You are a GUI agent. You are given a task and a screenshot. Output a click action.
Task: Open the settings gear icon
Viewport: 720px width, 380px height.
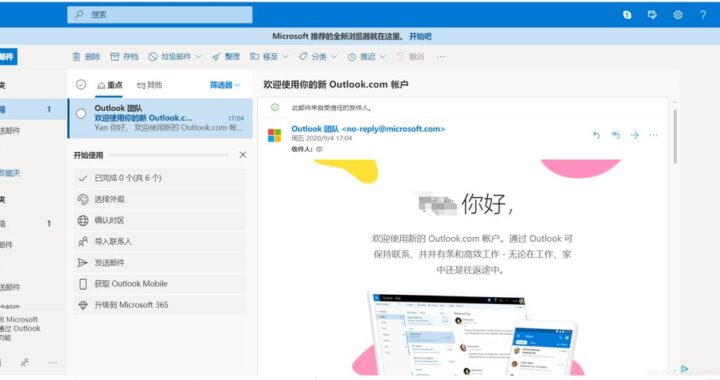(x=678, y=15)
